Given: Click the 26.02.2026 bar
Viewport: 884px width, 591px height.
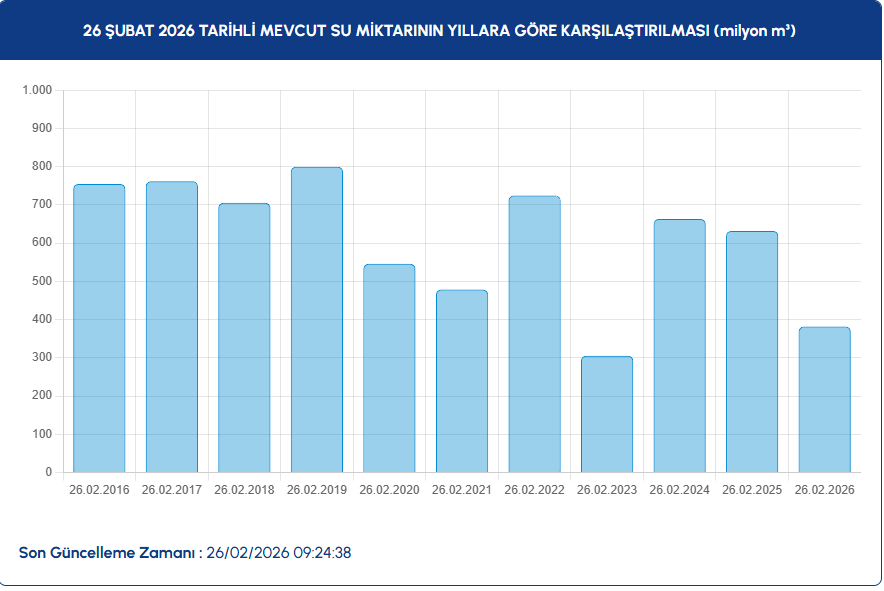Looking at the screenshot, I should (x=824, y=400).
